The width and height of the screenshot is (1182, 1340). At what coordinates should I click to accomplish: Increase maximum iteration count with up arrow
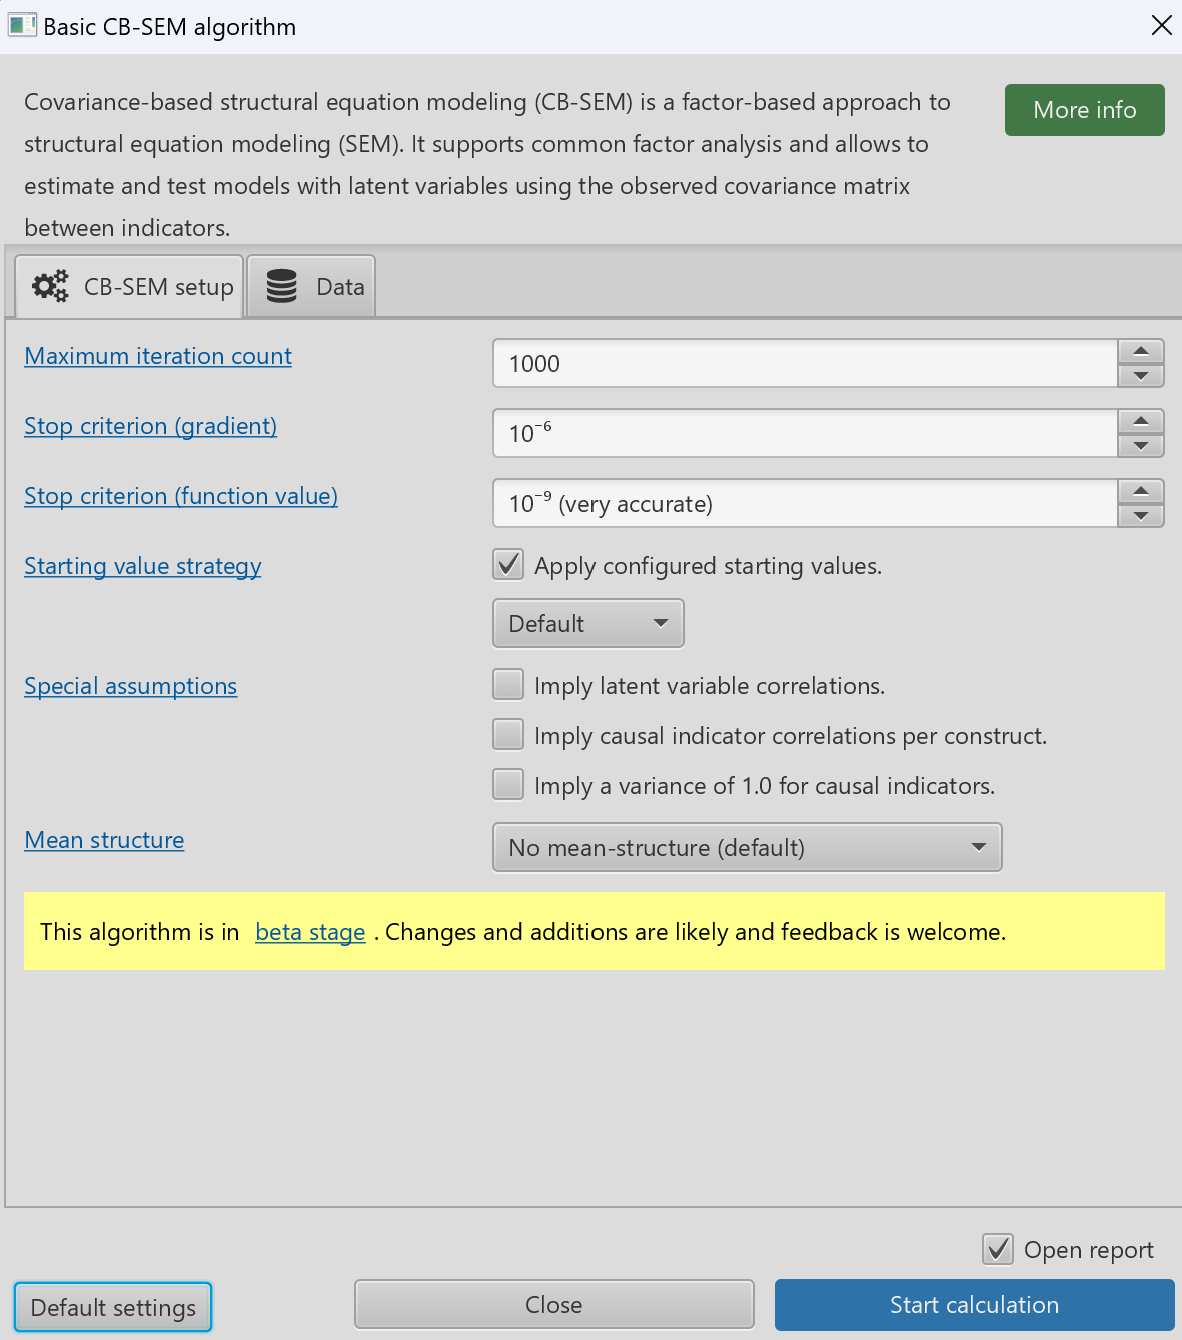(1140, 352)
